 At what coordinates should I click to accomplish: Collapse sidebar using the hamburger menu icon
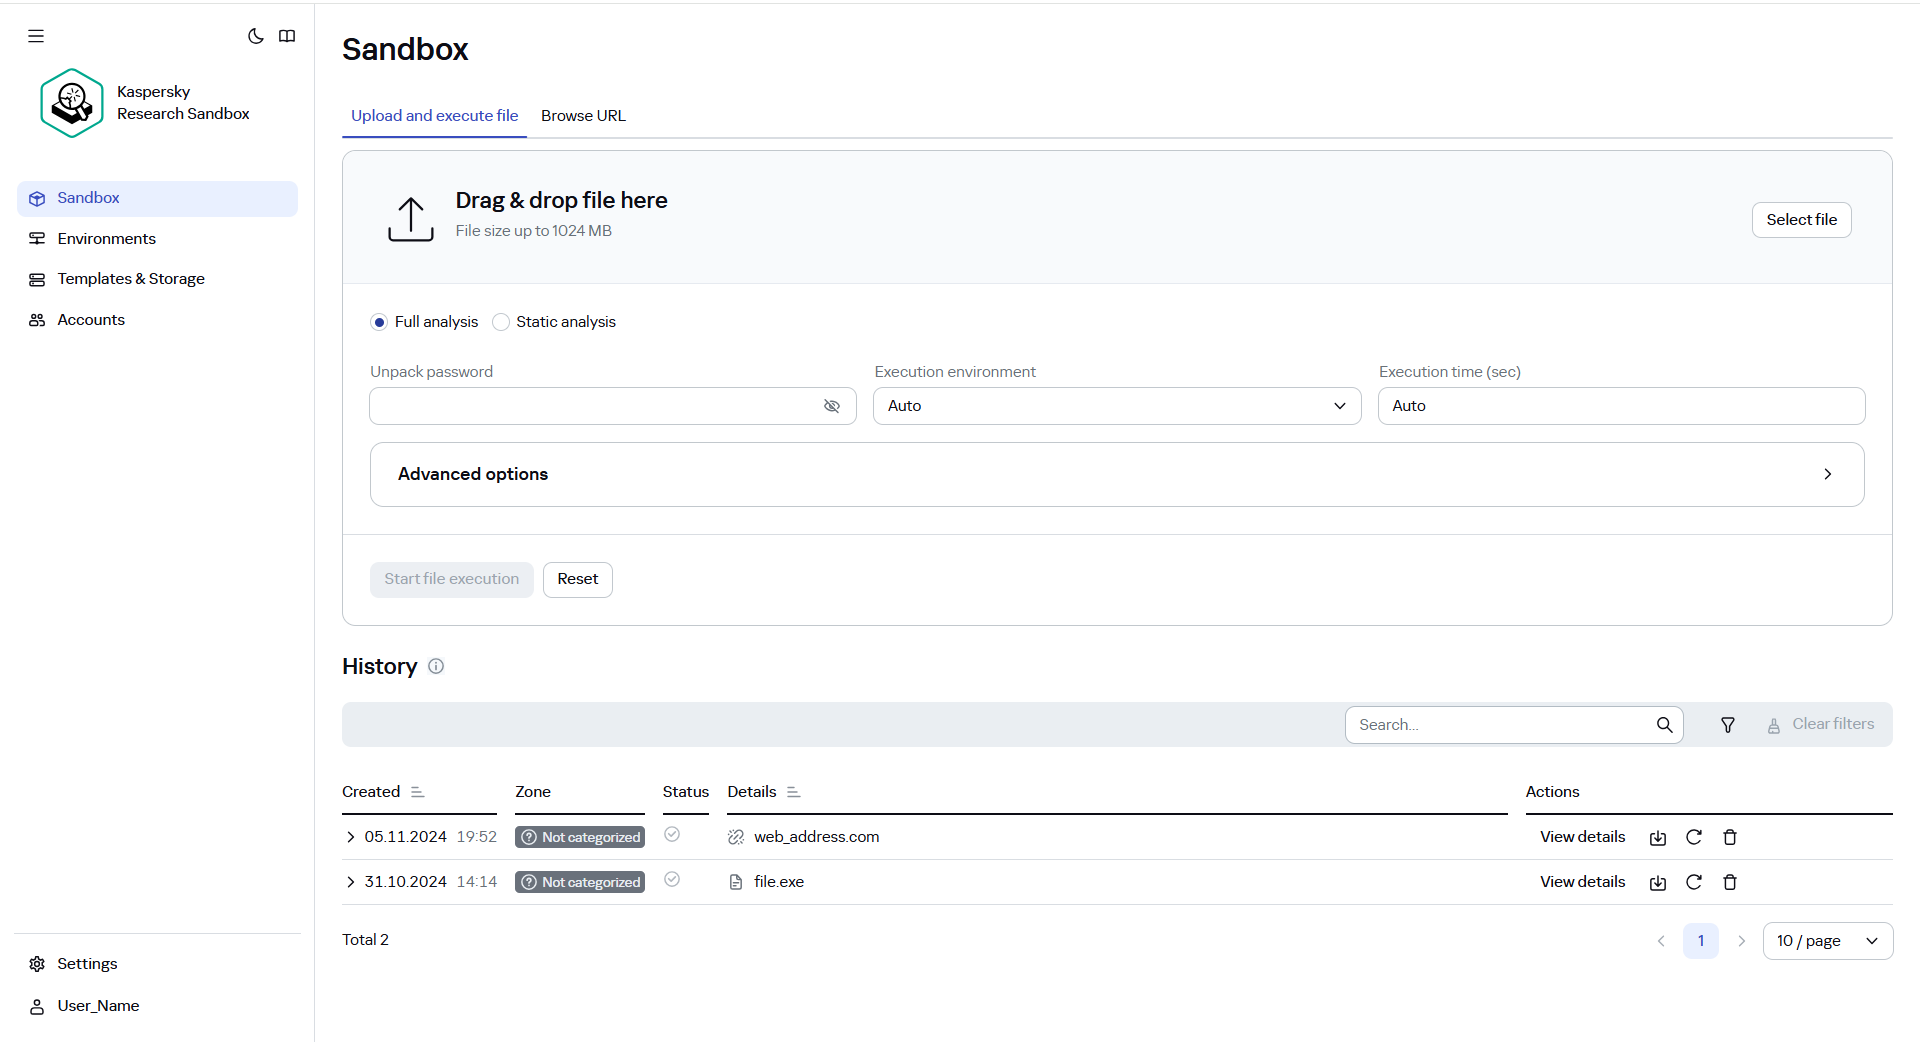pos(36,36)
